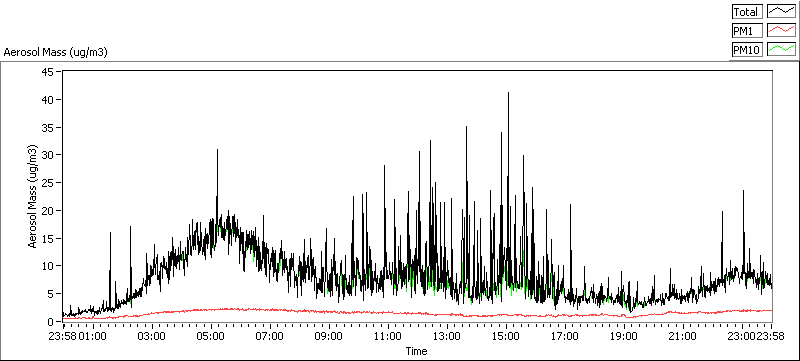Viewport: 800px width, 361px height.
Task: Click the 21:00 time axis label
Action: [683, 337]
